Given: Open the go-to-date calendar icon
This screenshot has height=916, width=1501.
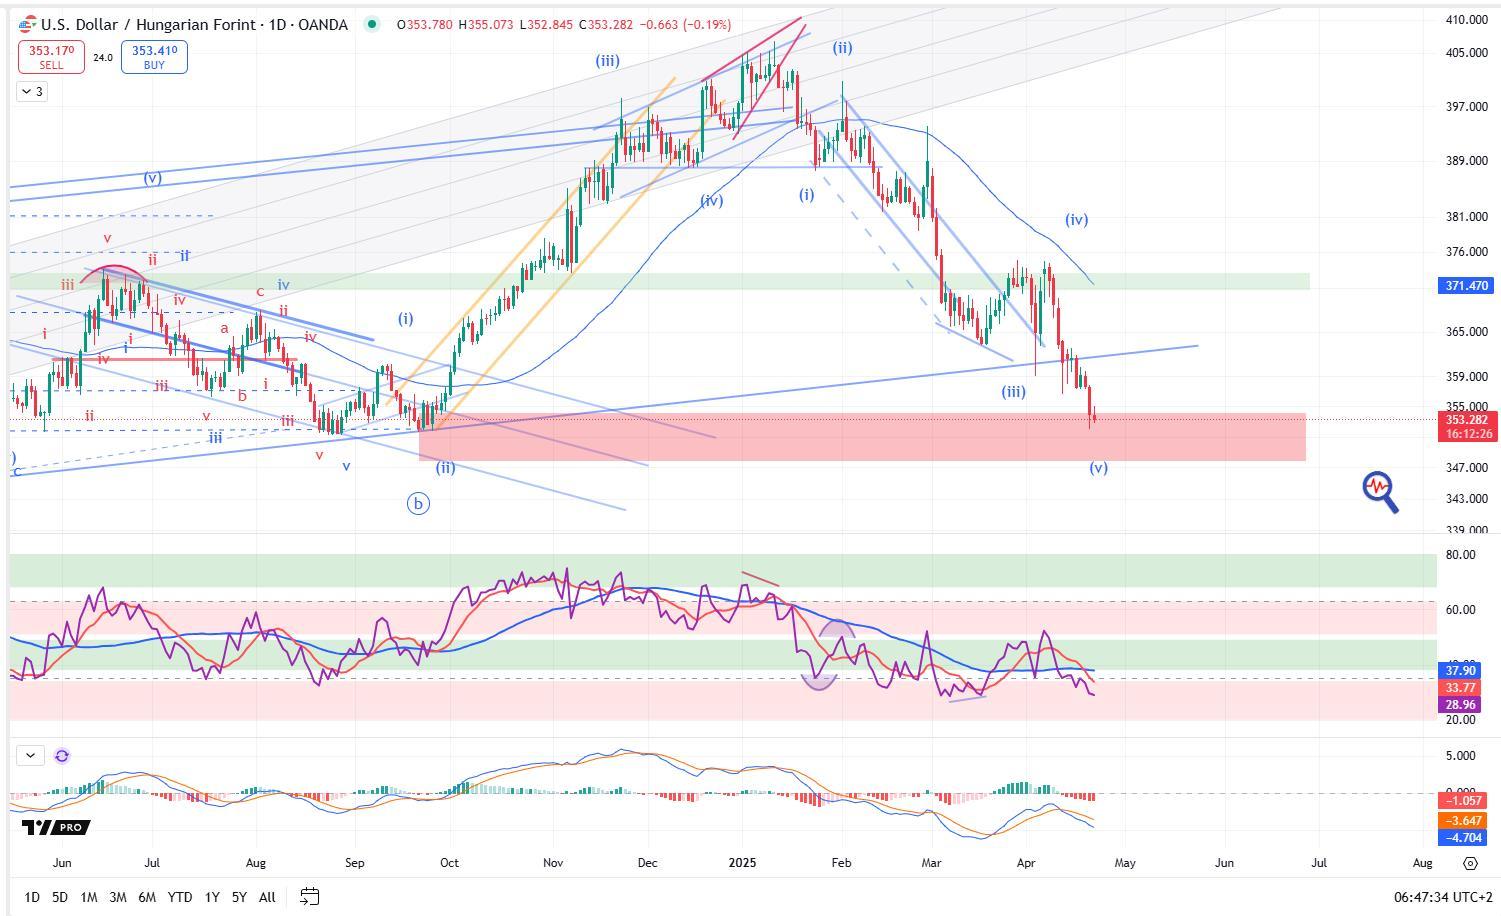Looking at the screenshot, I should click(309, 897).
